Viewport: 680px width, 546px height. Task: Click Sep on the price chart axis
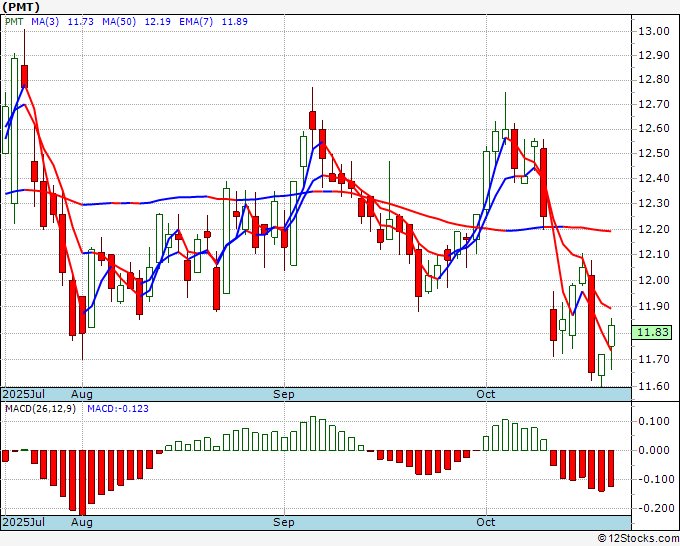(x=284, y=394)
